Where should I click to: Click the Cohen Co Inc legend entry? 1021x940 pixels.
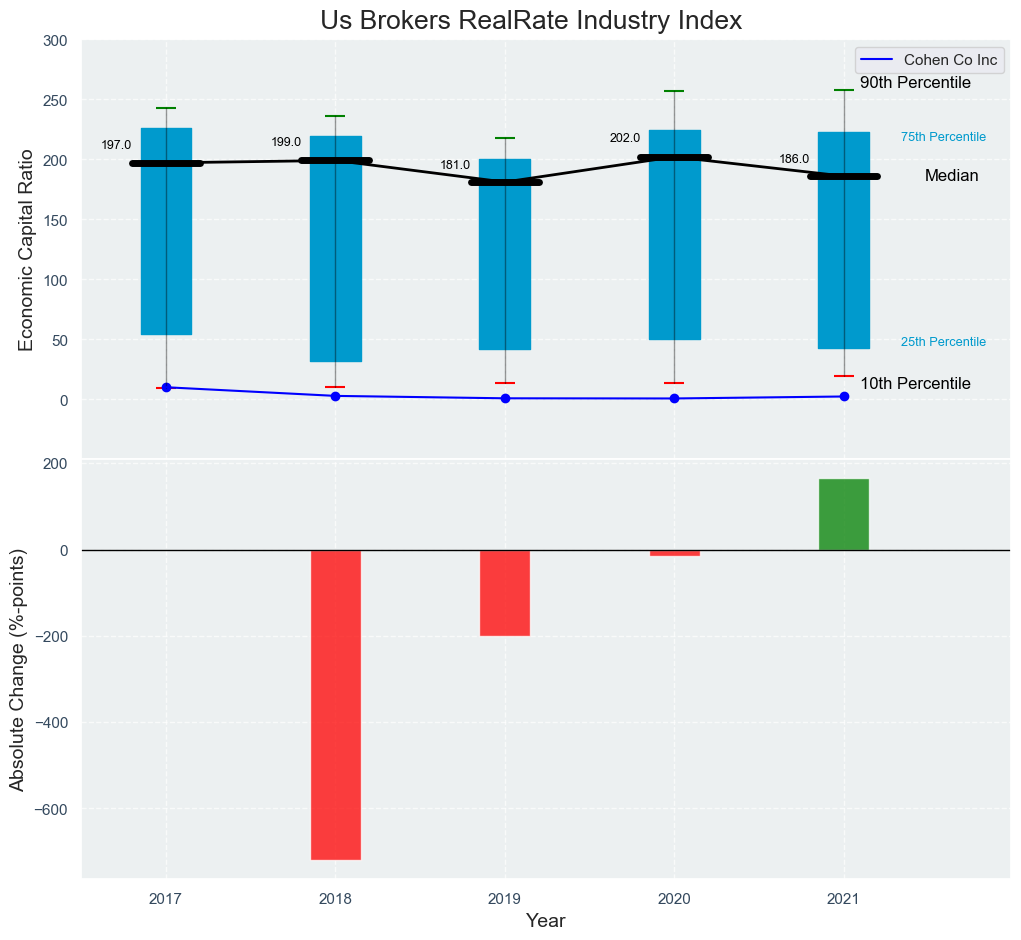(930, 60)
